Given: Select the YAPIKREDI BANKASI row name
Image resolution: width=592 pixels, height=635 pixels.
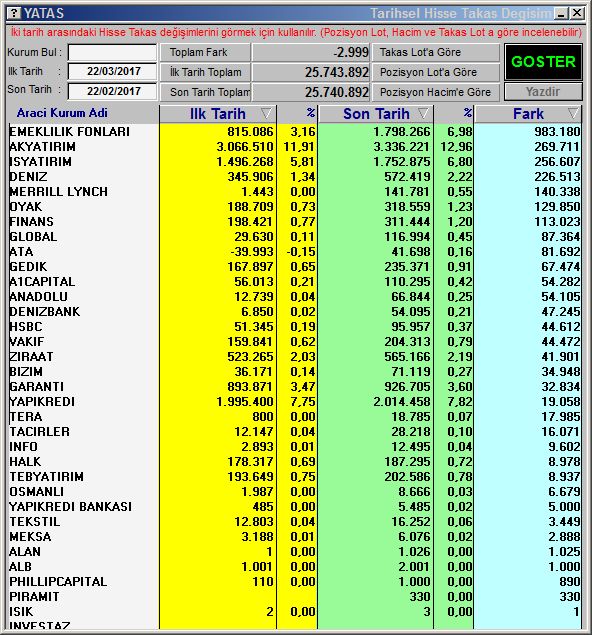Looking at the screenshot, I should coord(70,506).
